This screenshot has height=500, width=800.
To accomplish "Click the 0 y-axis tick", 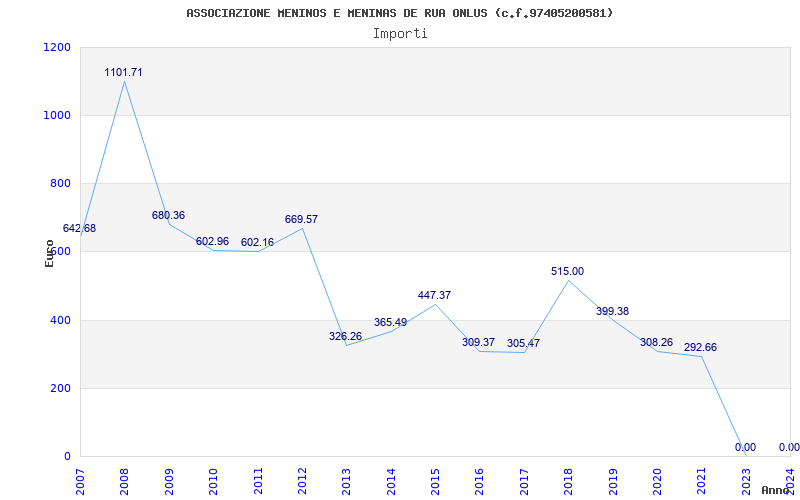I will point(67,456).
